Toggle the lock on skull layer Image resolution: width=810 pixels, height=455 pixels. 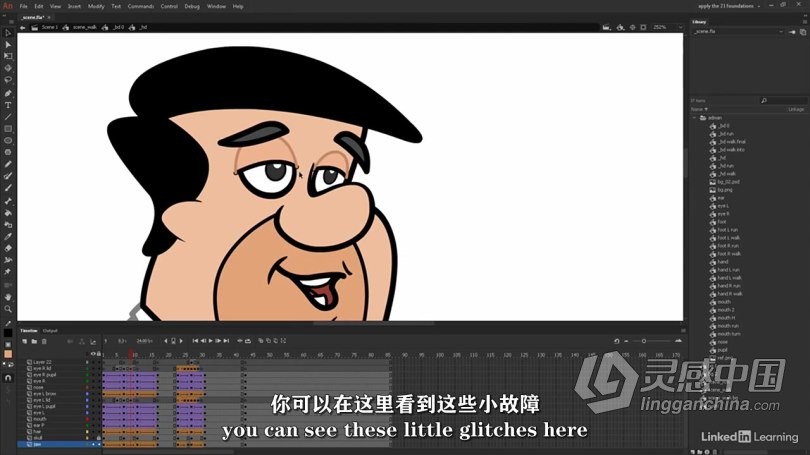click(99, 438)
